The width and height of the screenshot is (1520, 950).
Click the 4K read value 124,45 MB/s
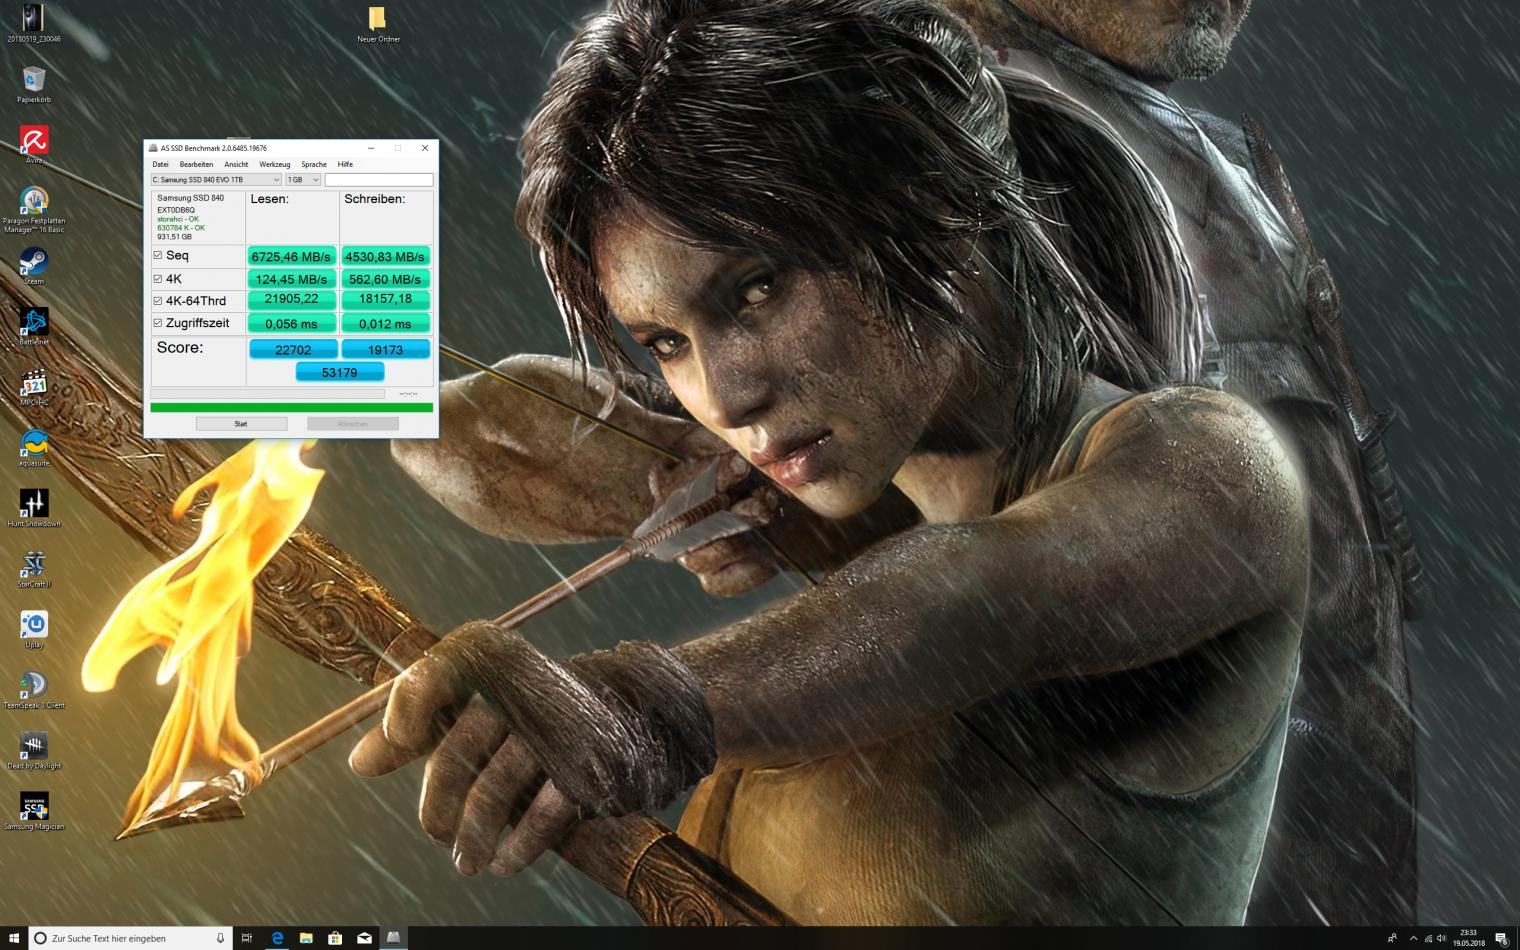coord(291,279)
